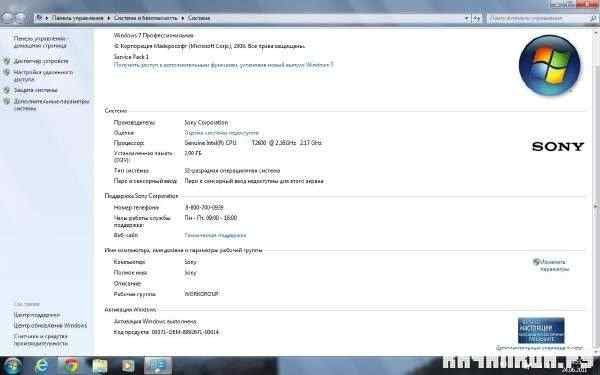Viewport: 600px width, 375px height.
Task: Expand the address bar history dropdown arrow
Action: coord(467,18)
